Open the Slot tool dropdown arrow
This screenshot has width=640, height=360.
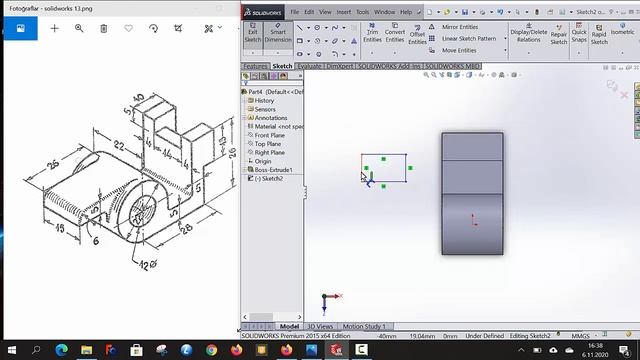coord(308,54)
